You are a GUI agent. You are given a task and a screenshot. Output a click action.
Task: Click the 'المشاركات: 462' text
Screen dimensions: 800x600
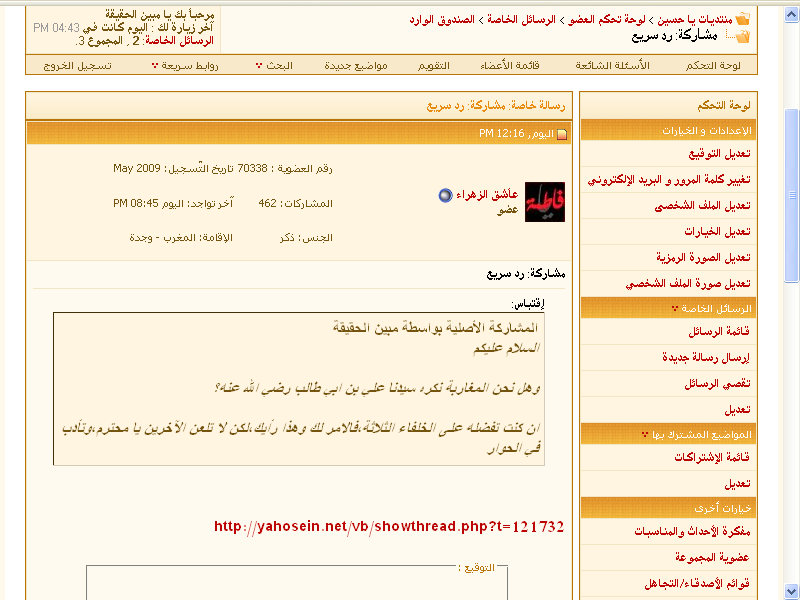pyautogui.click(x=295, y=204)
